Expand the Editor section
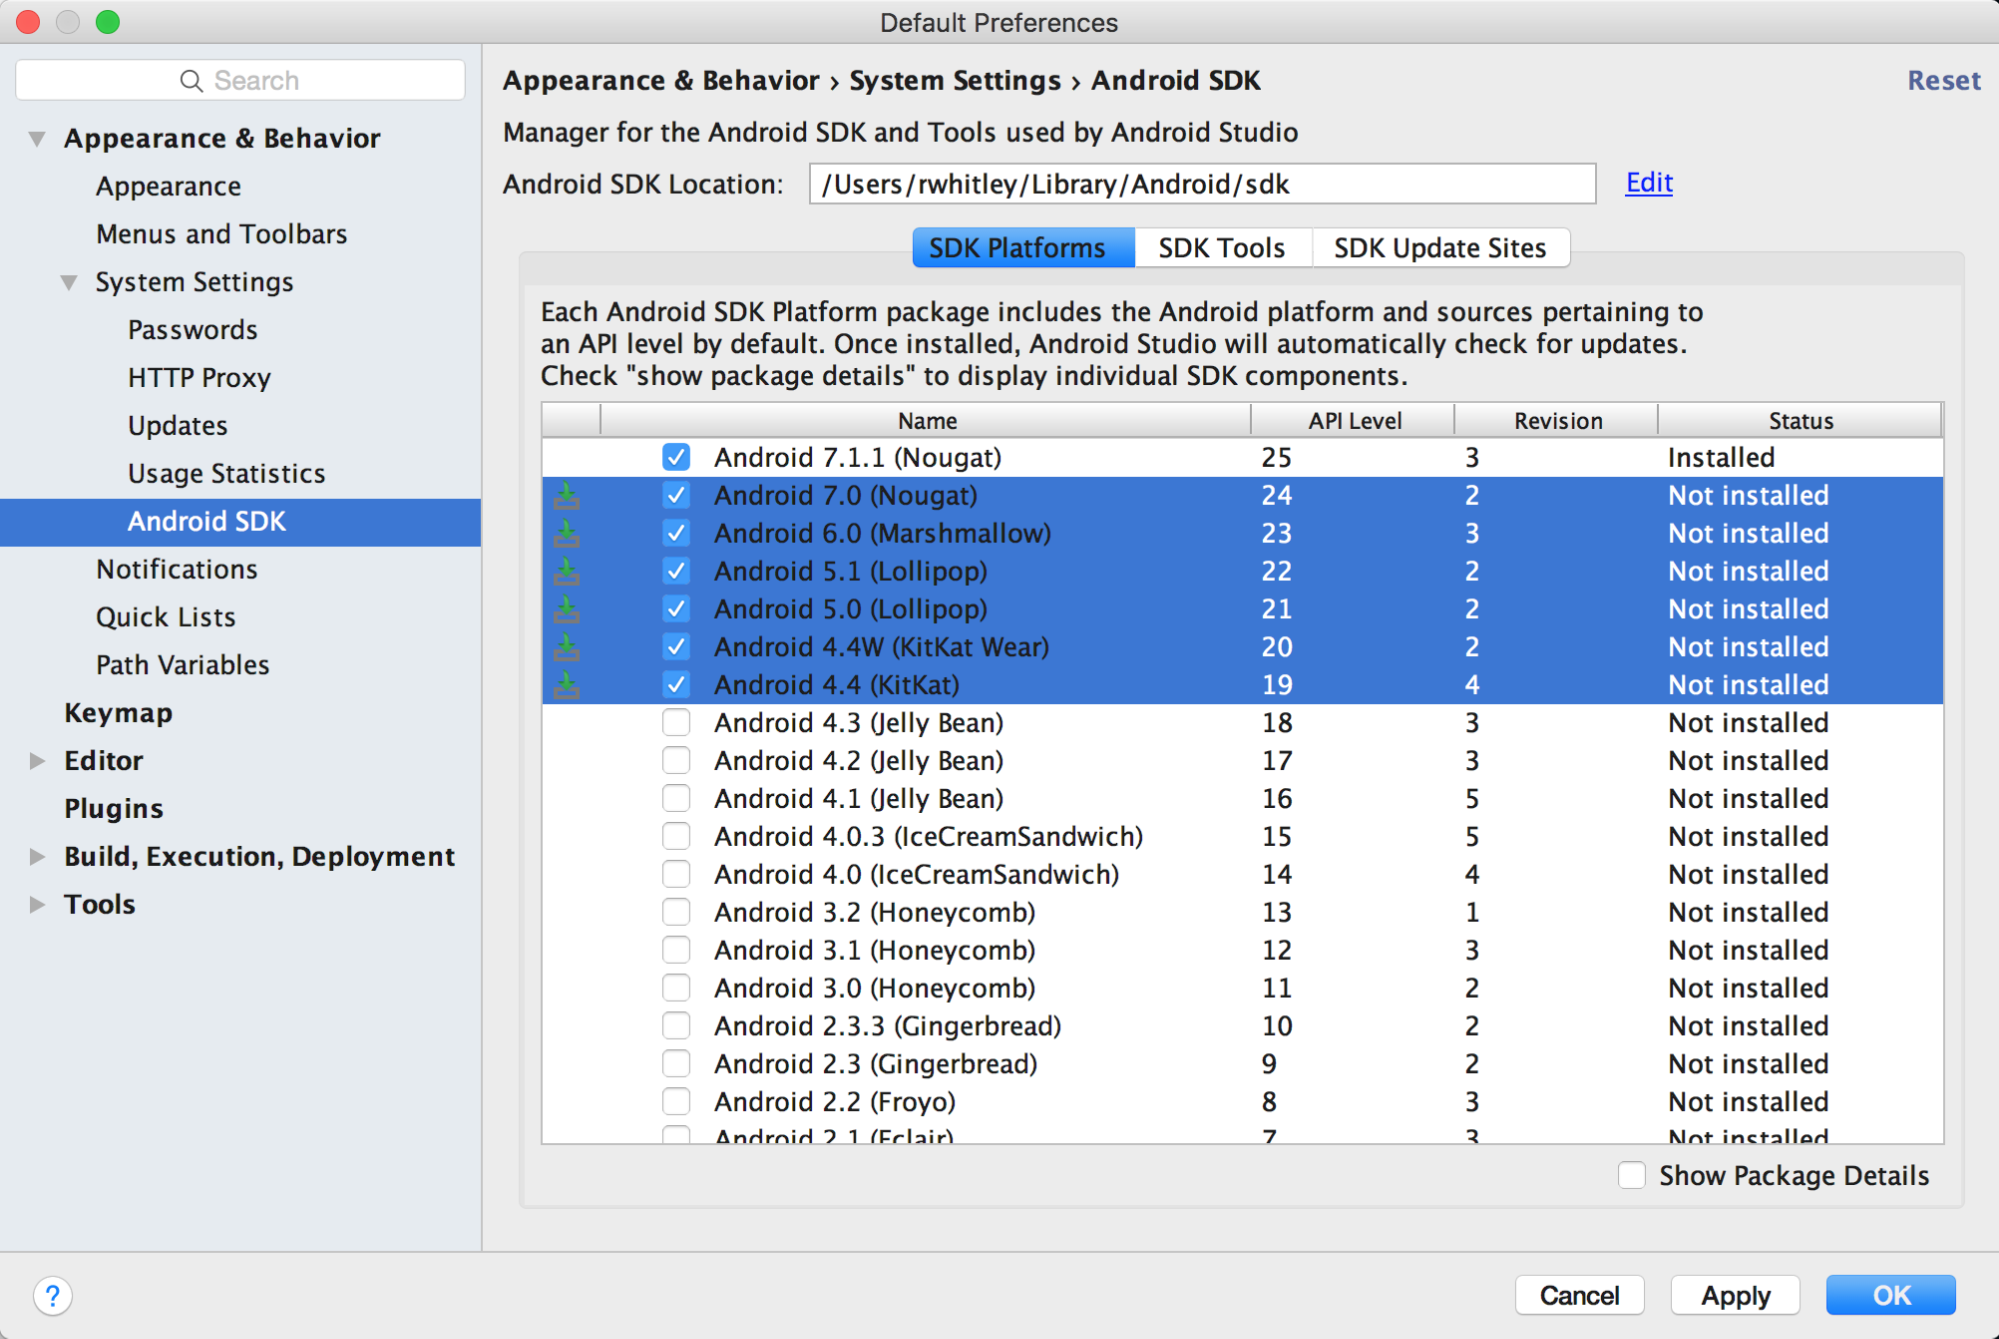Viewport: 1999px width, 1339px height. tap(37, 760)
